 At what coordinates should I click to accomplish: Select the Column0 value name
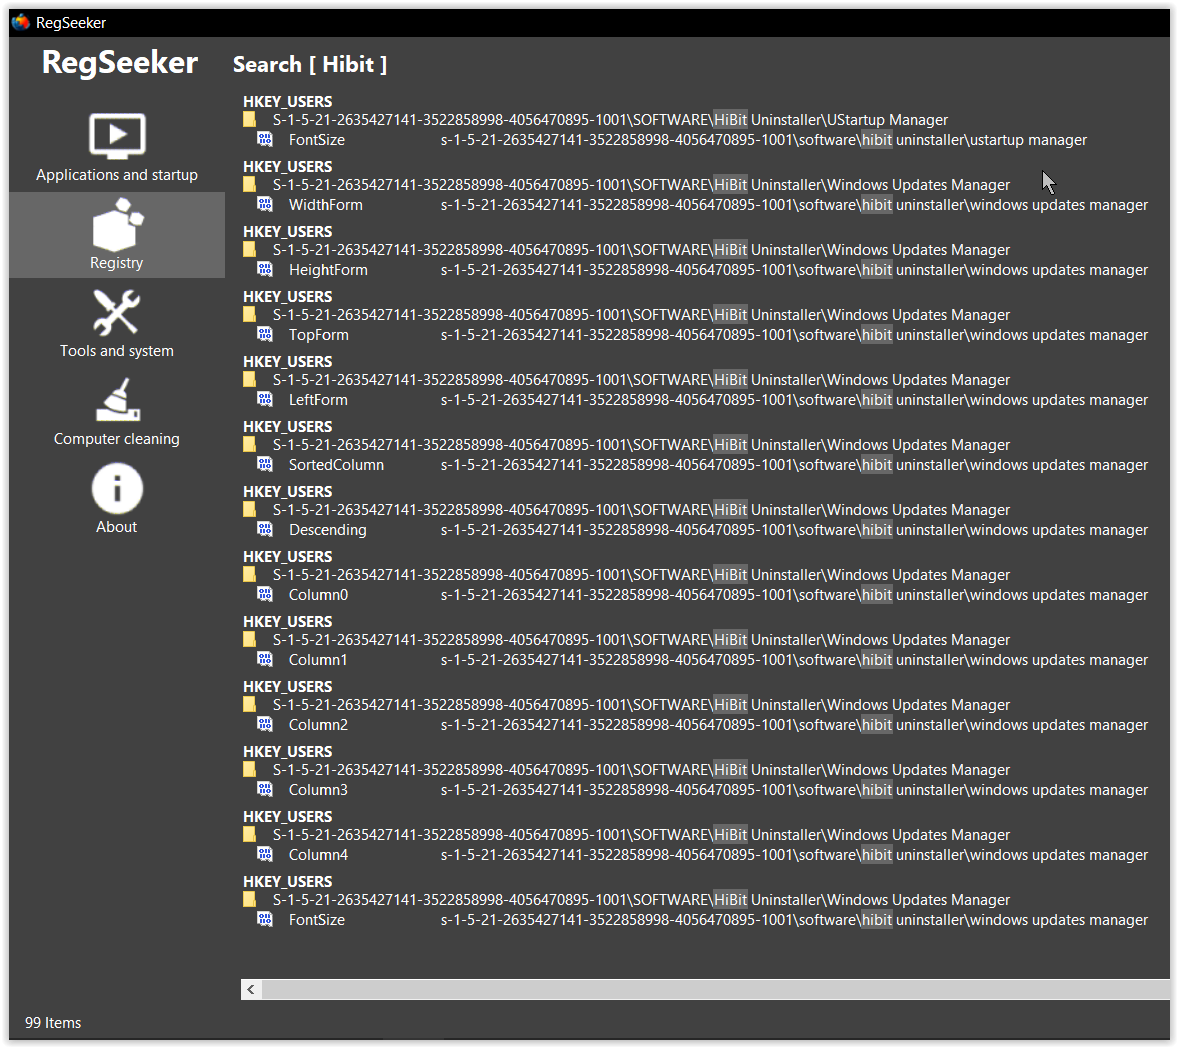(319, 595)
